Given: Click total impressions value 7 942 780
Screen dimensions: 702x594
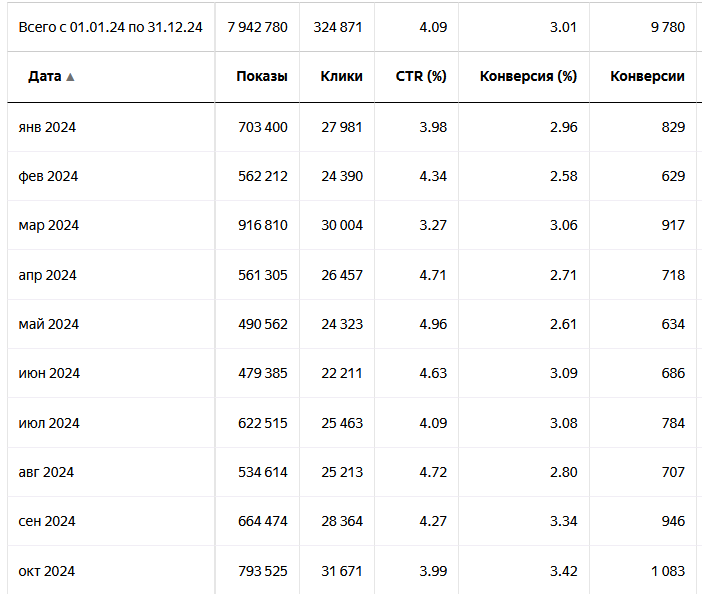Looking at the screenshot, I should coord(257,27).
